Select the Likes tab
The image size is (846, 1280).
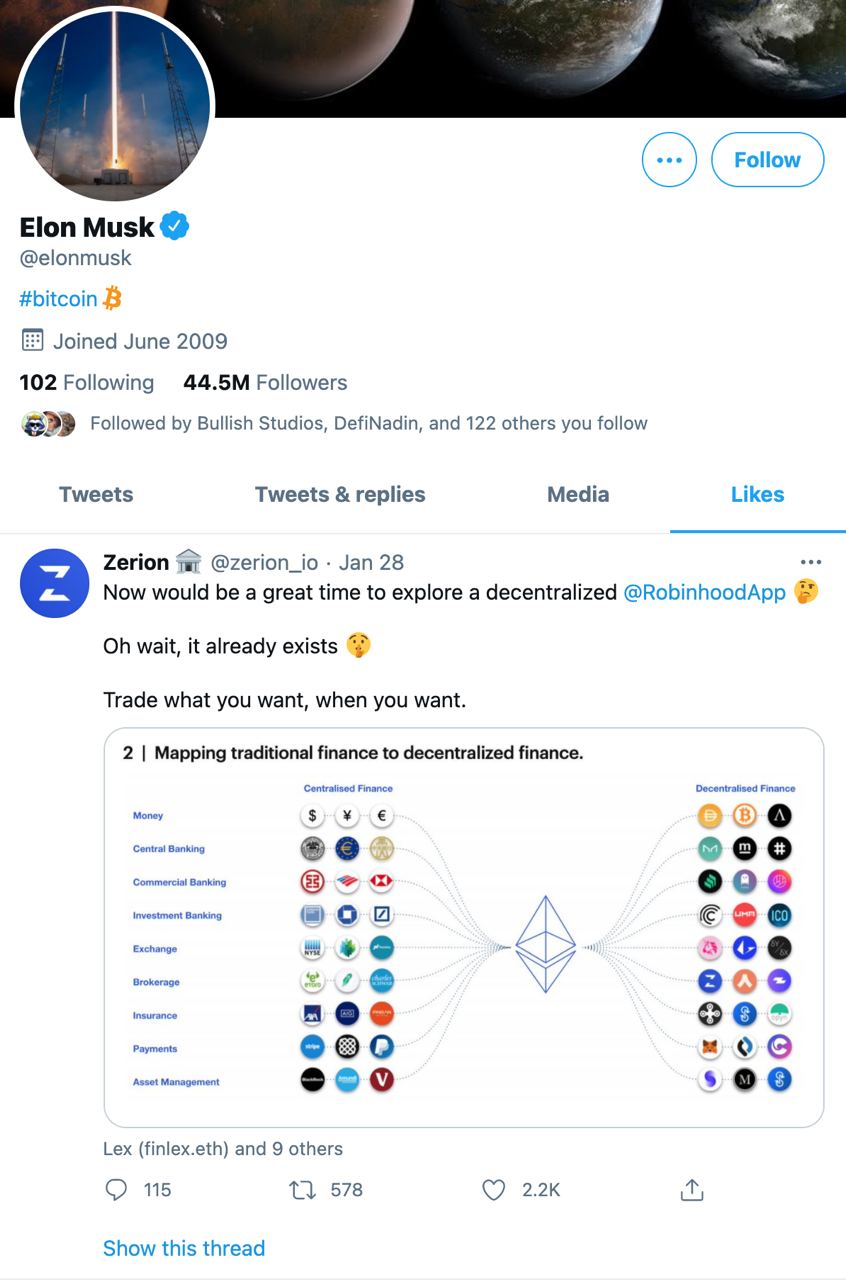coord(757,494)
